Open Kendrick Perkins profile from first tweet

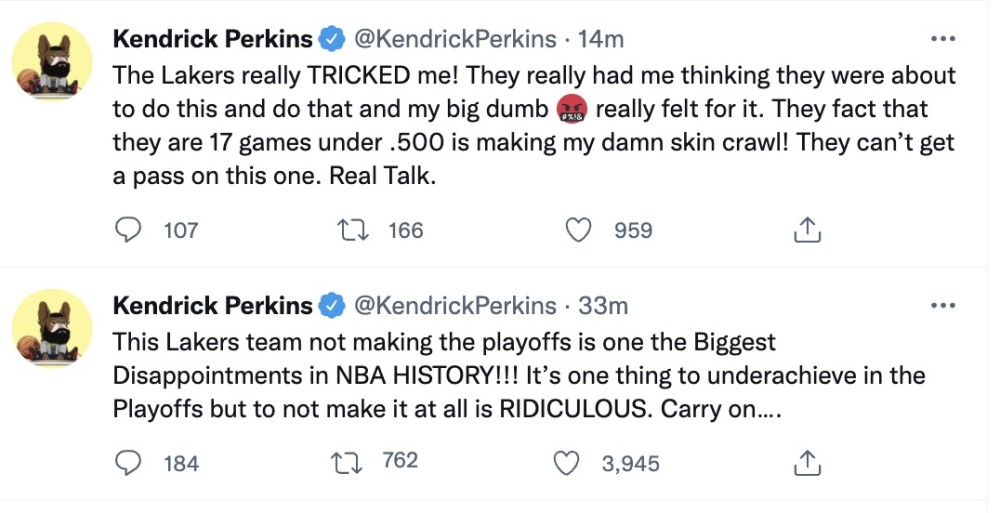tap(212, 39)
